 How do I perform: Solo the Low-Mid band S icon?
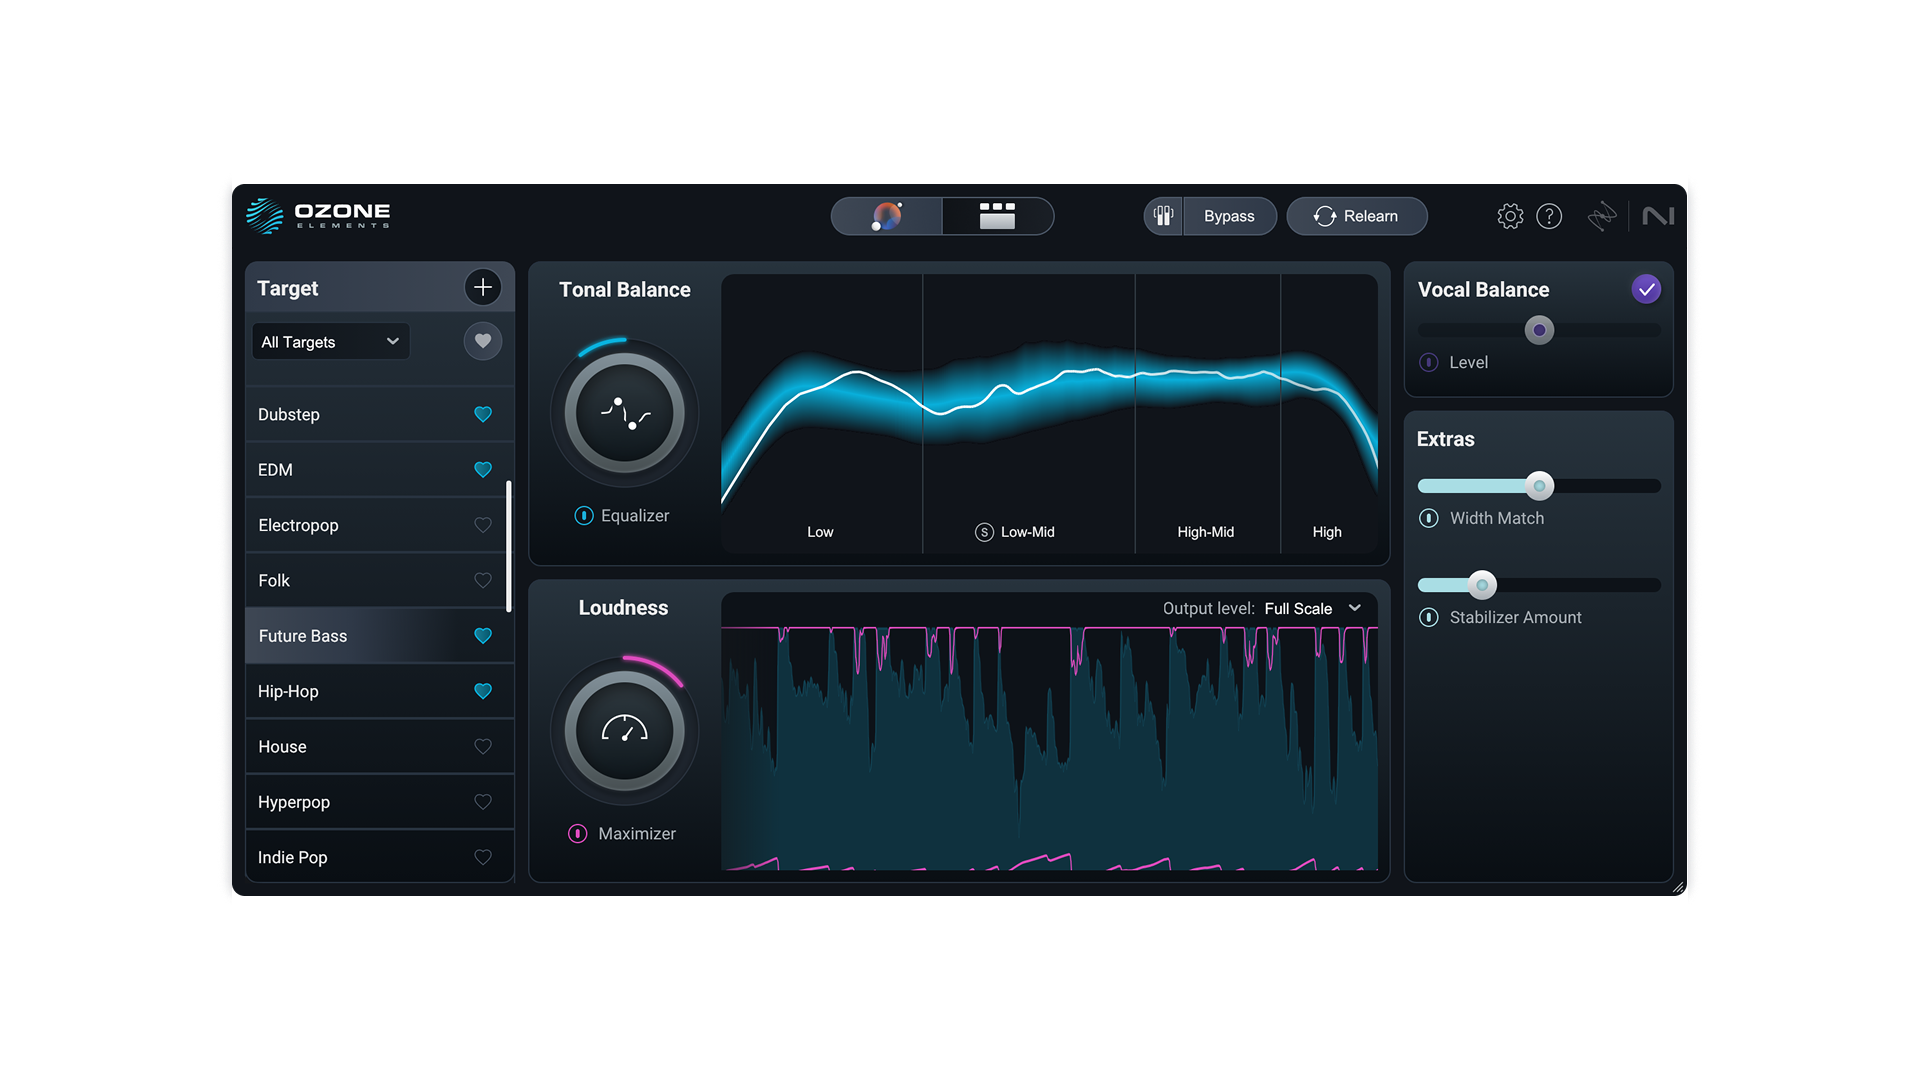[x=984, y=532]
